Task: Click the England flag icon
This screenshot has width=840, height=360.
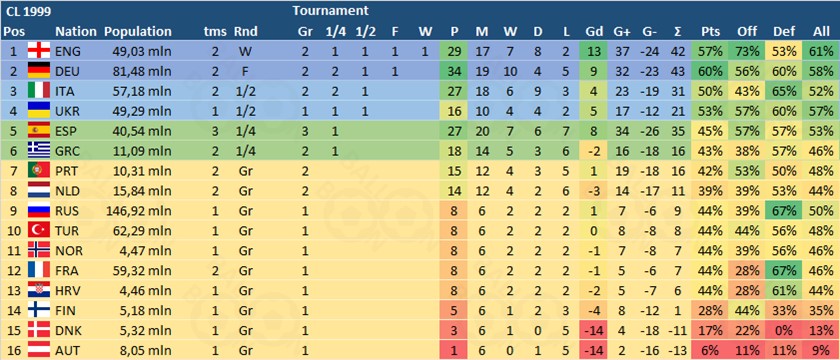Action: 38,51
